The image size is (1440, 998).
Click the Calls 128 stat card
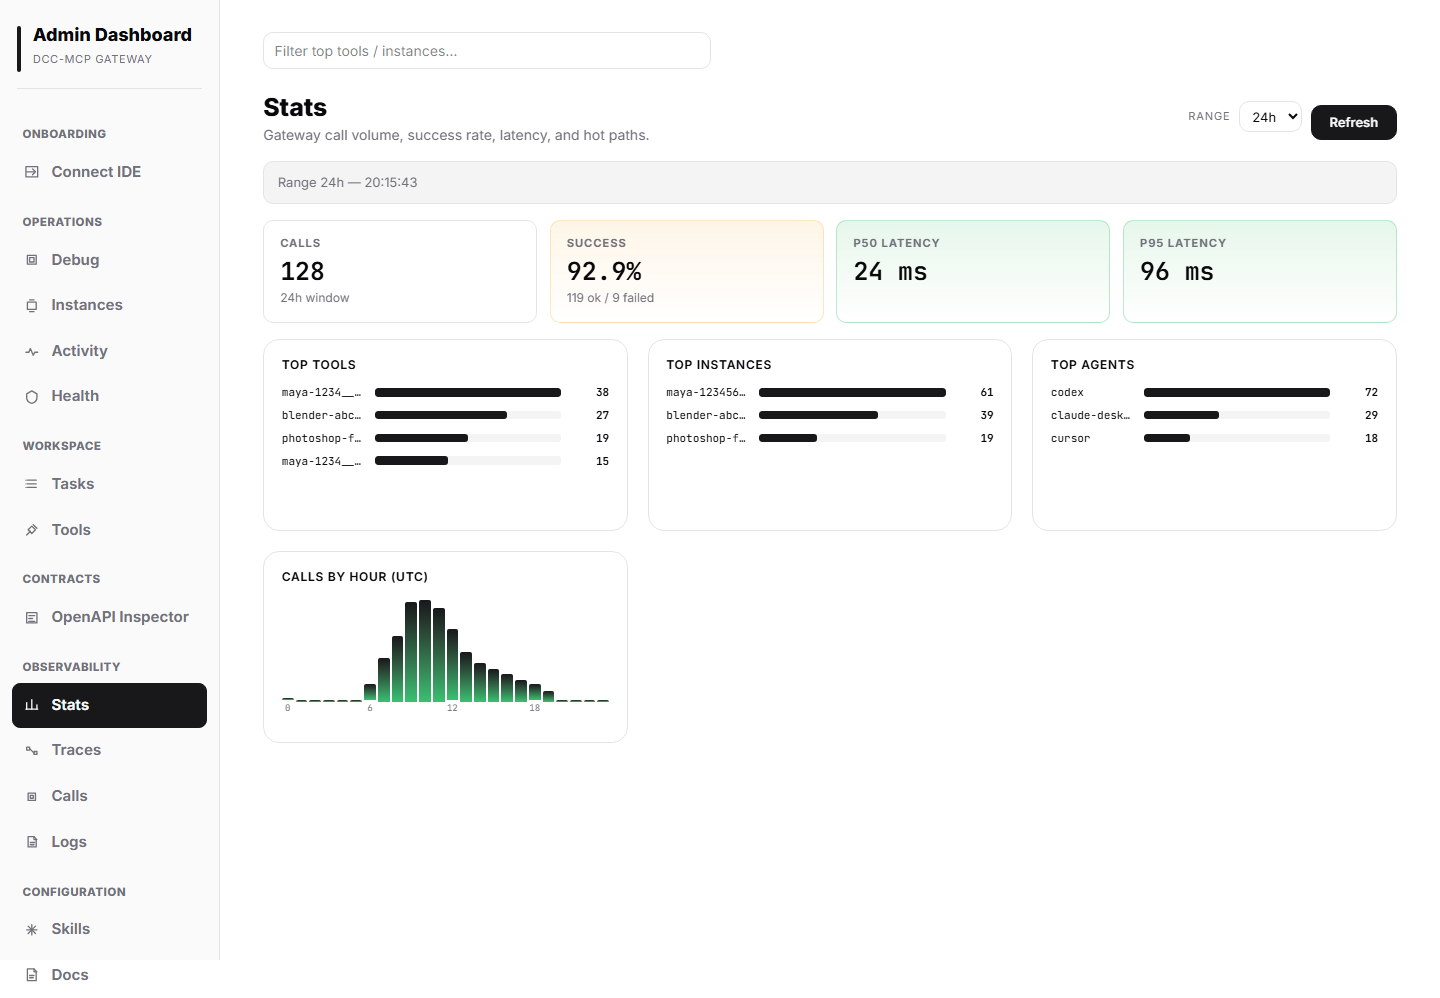400,271
